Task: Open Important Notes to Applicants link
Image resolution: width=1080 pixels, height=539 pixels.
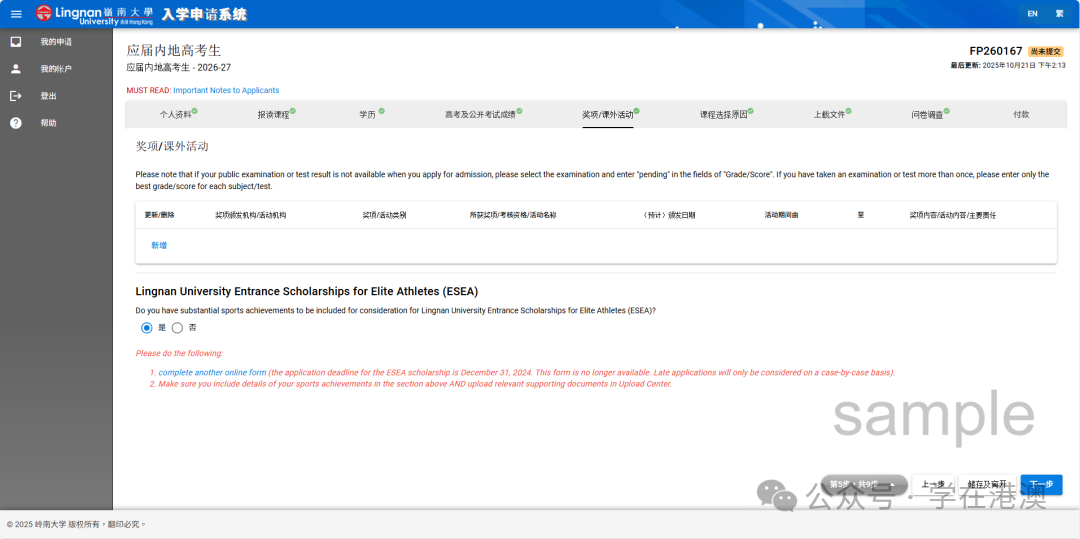Action: (226, 91)
